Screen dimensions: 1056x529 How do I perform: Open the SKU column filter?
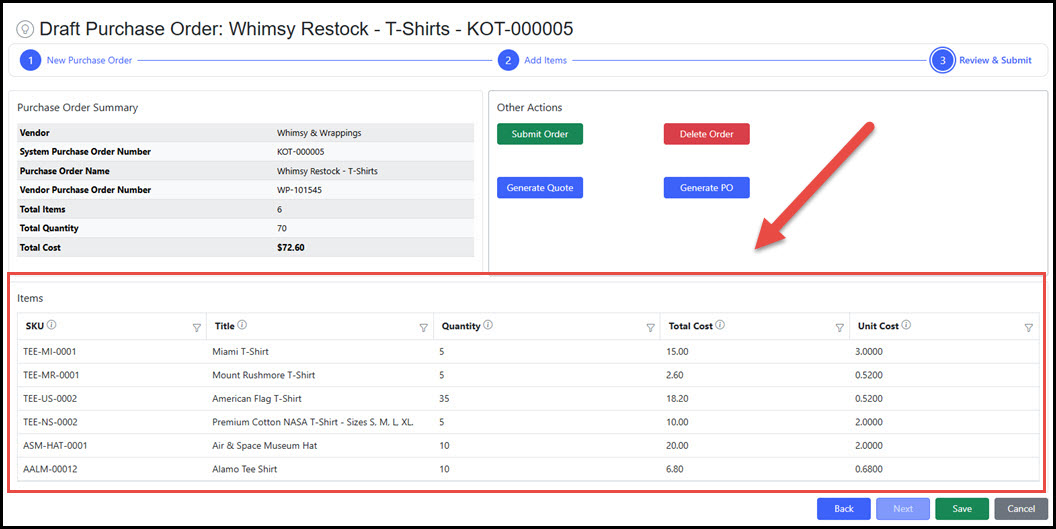196,327
